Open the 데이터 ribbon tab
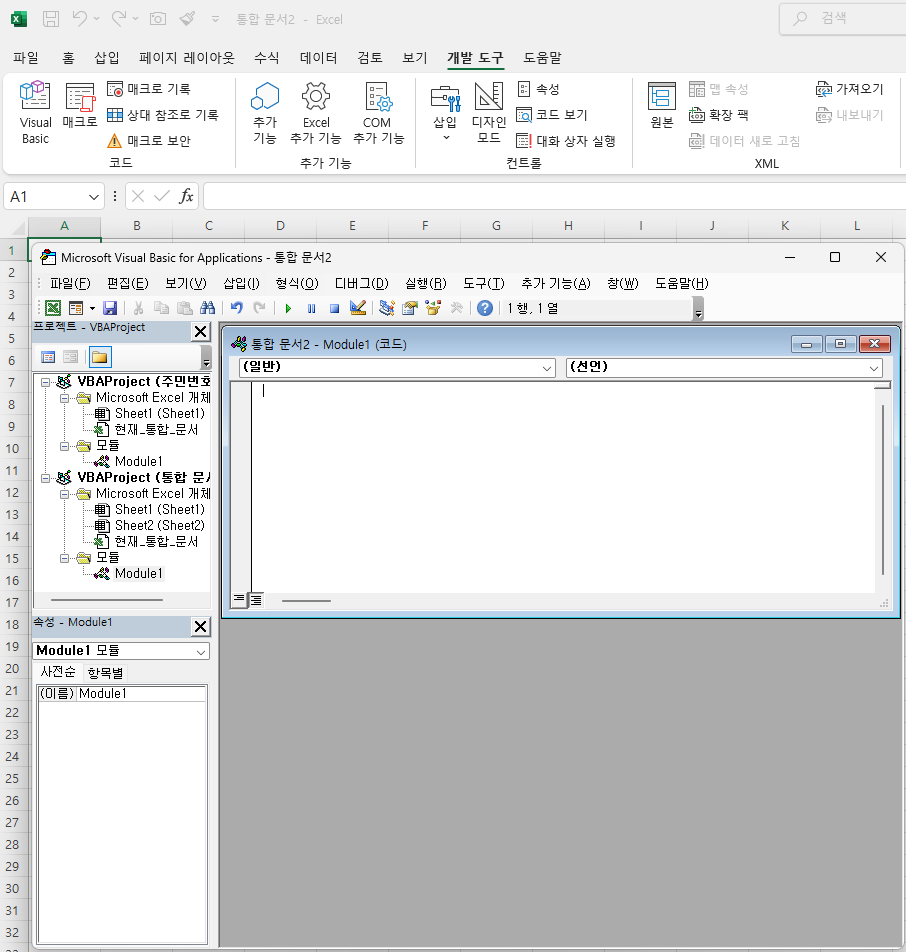This screenshot has width=906, height=952. tap(318, 58)
